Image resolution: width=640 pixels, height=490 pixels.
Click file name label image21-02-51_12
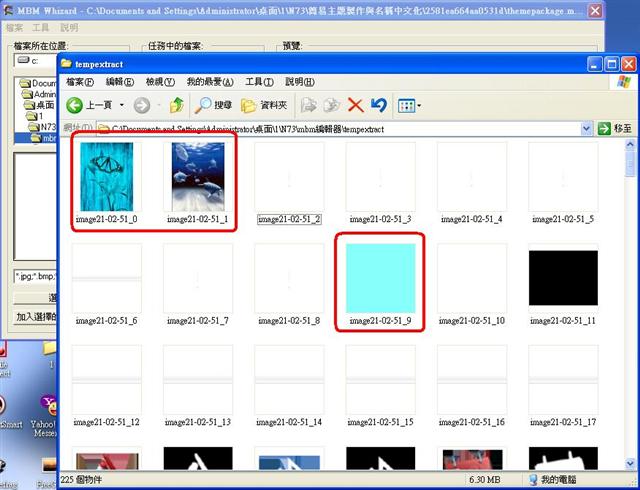coord(107,422)
